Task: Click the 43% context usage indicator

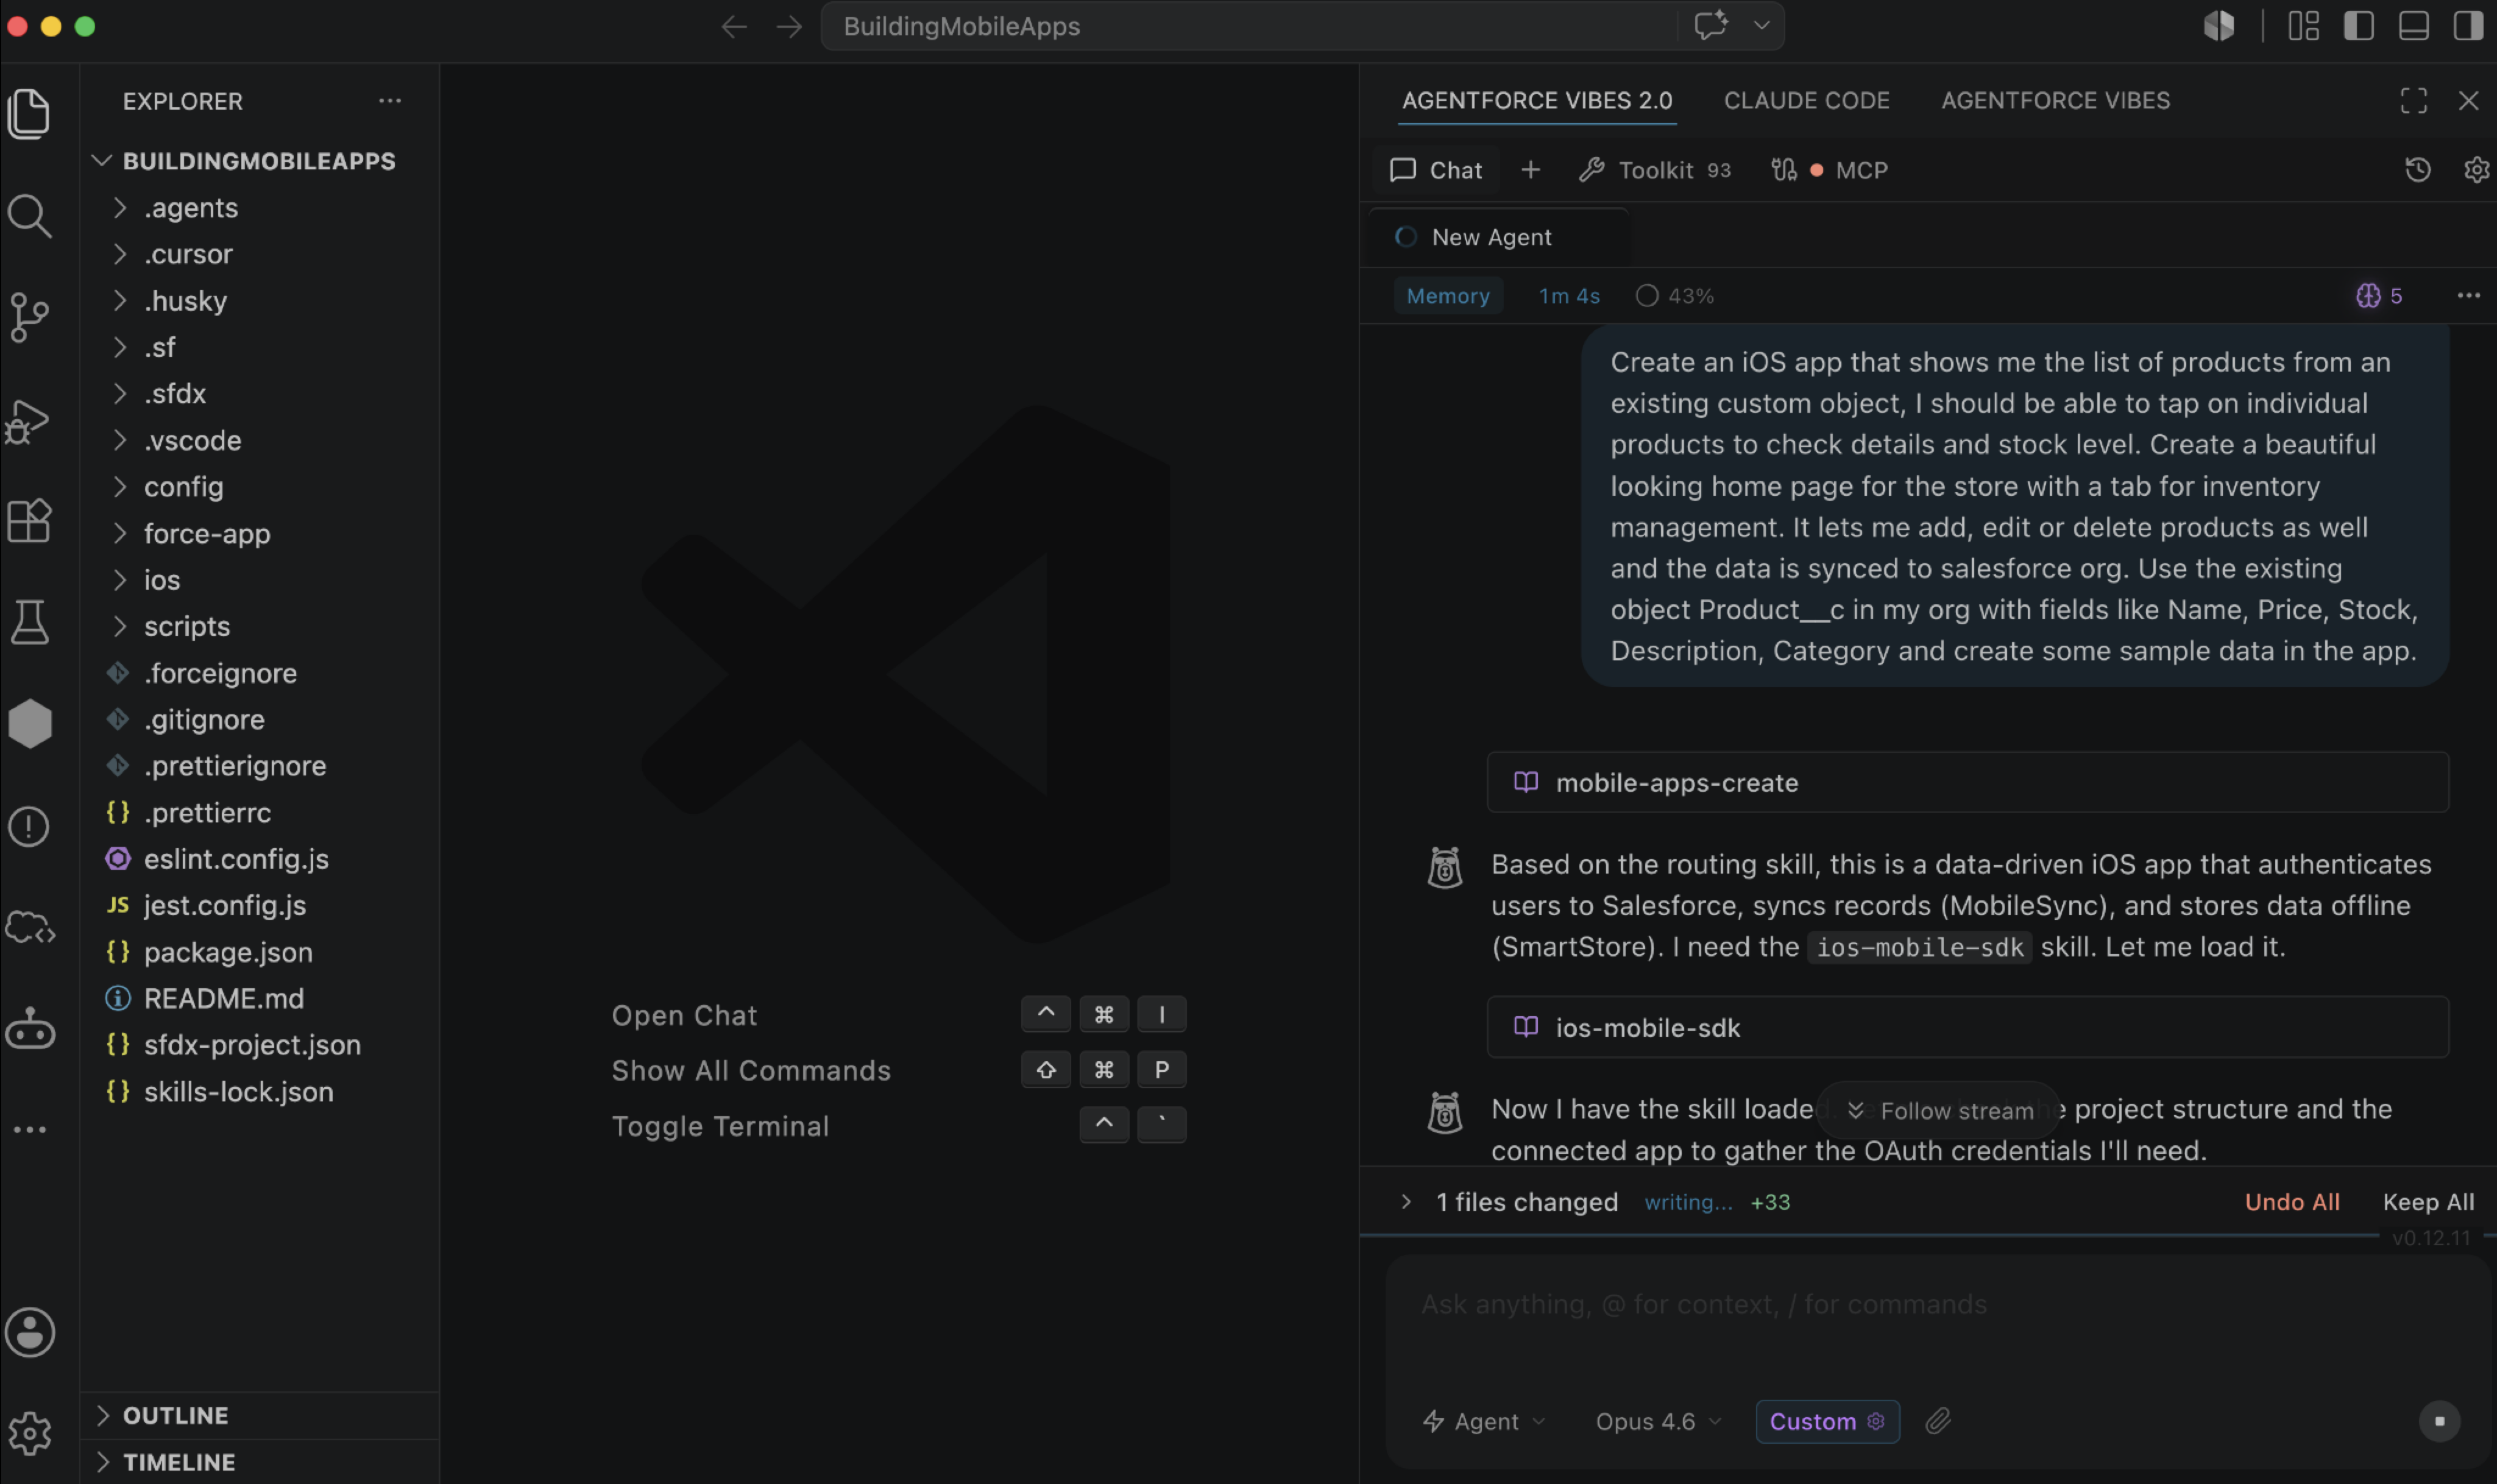Action: (1675, 296)
